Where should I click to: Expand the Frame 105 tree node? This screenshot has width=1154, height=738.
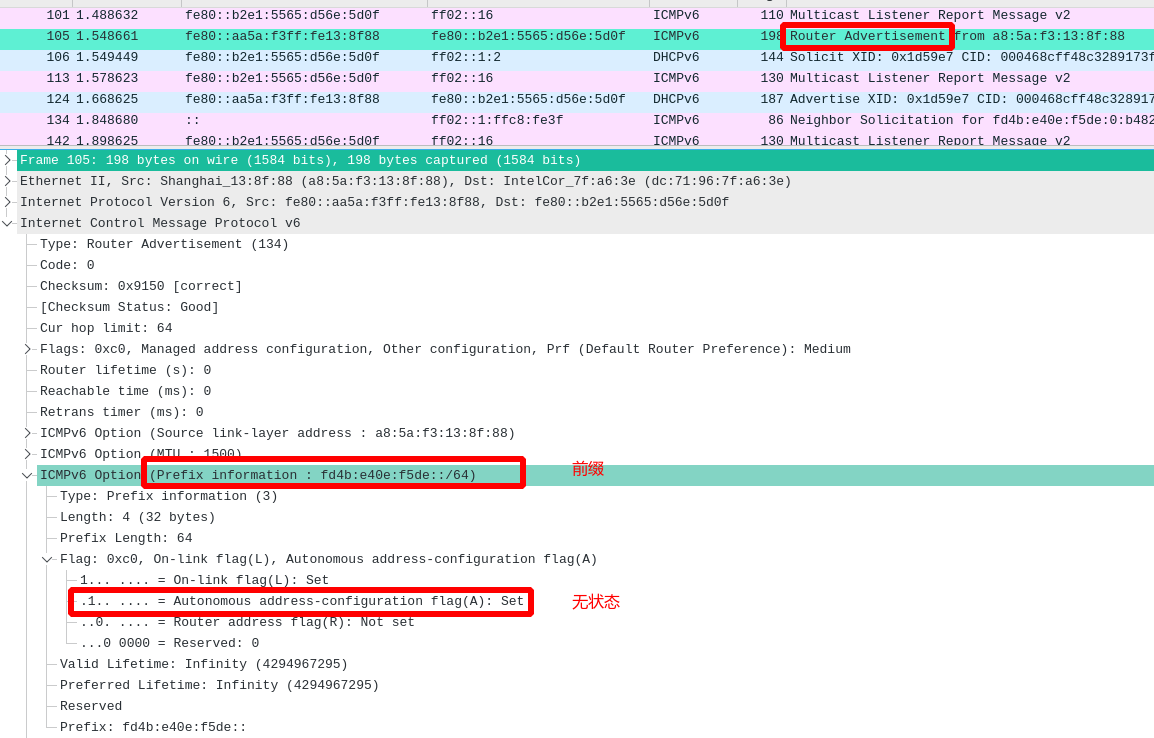8,160
